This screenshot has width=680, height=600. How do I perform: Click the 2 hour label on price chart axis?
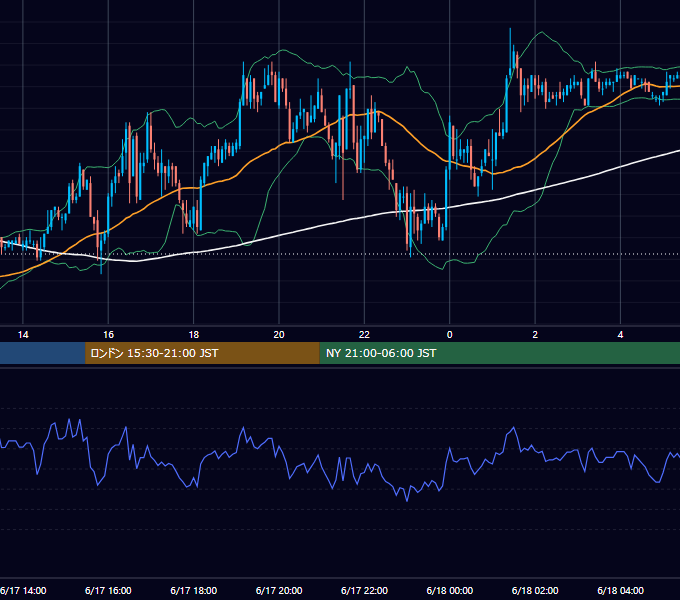535,335
